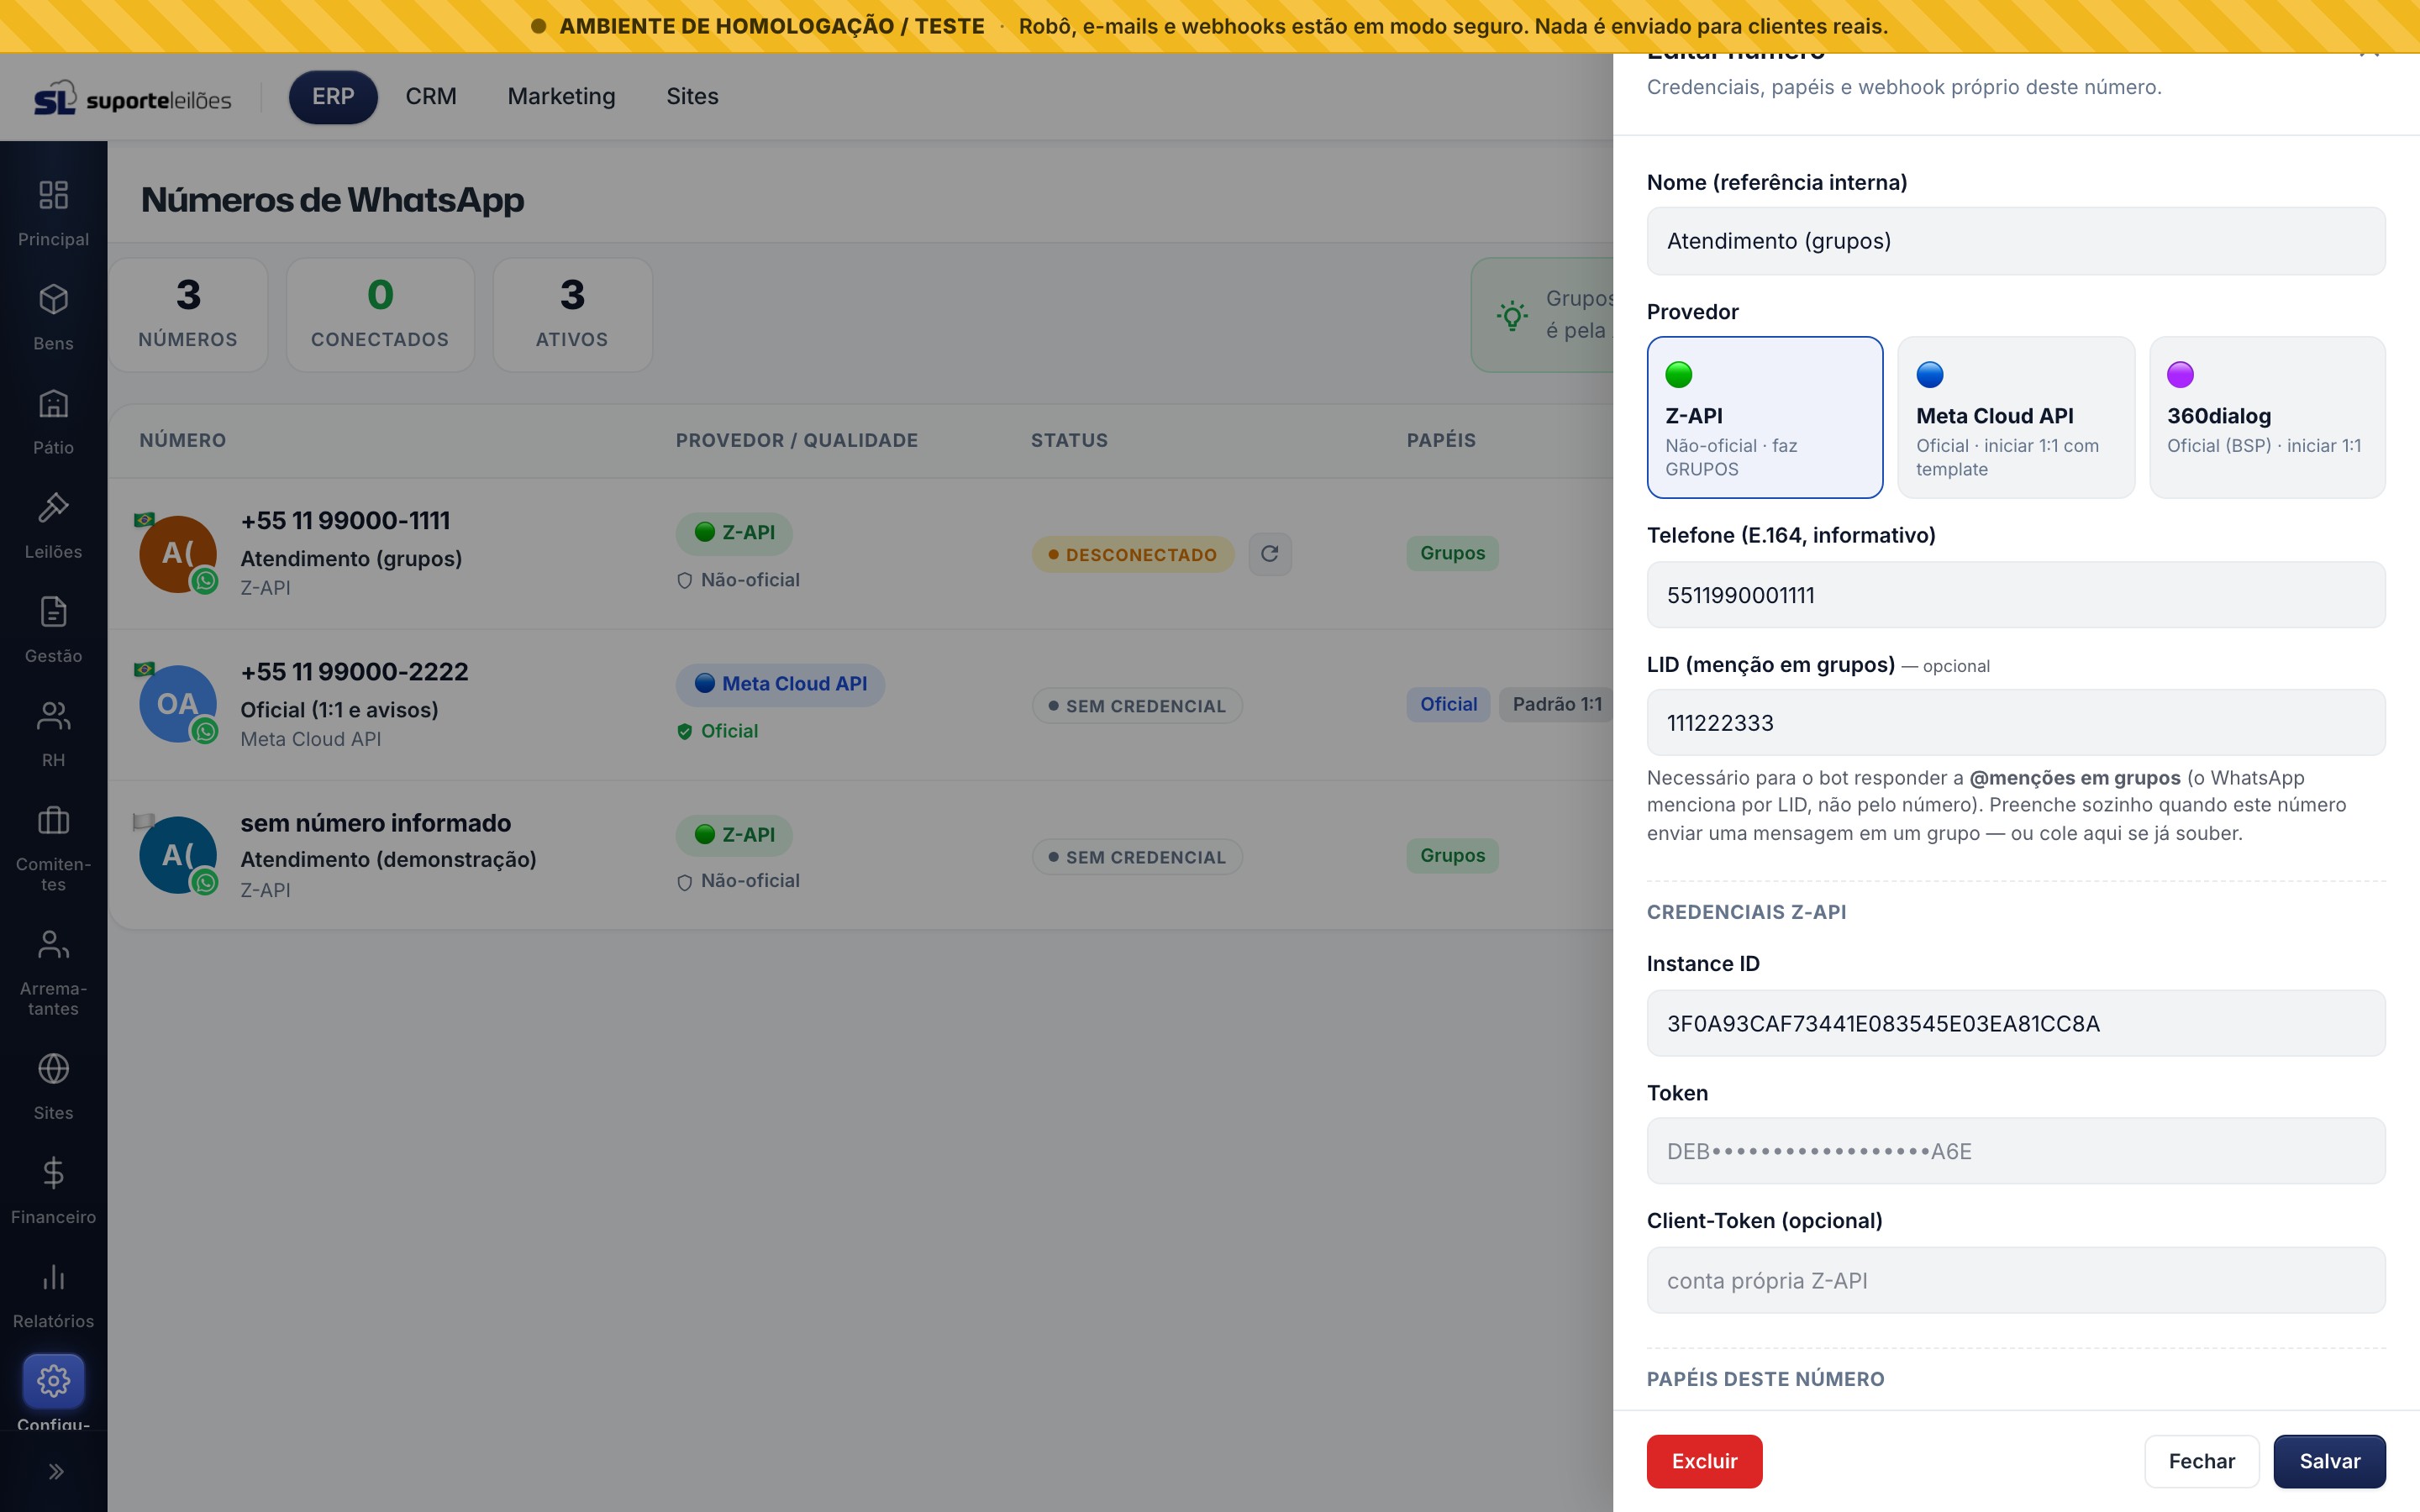The height and width of the screenshot is (1512, 2420).
Task: Click Grupos tag in 'sem número informado' row
Action: click(x=1452, y=855)
